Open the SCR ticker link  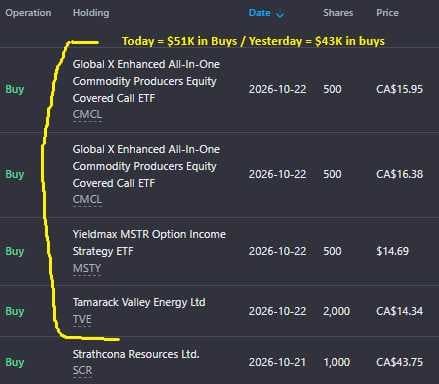click(x=82, y=370)
